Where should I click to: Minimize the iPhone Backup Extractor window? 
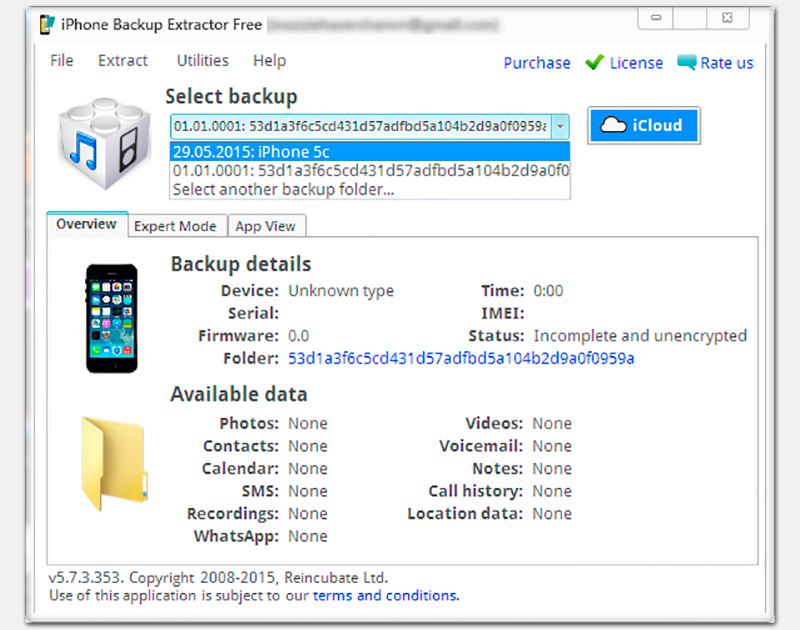[x=656, y=18]
